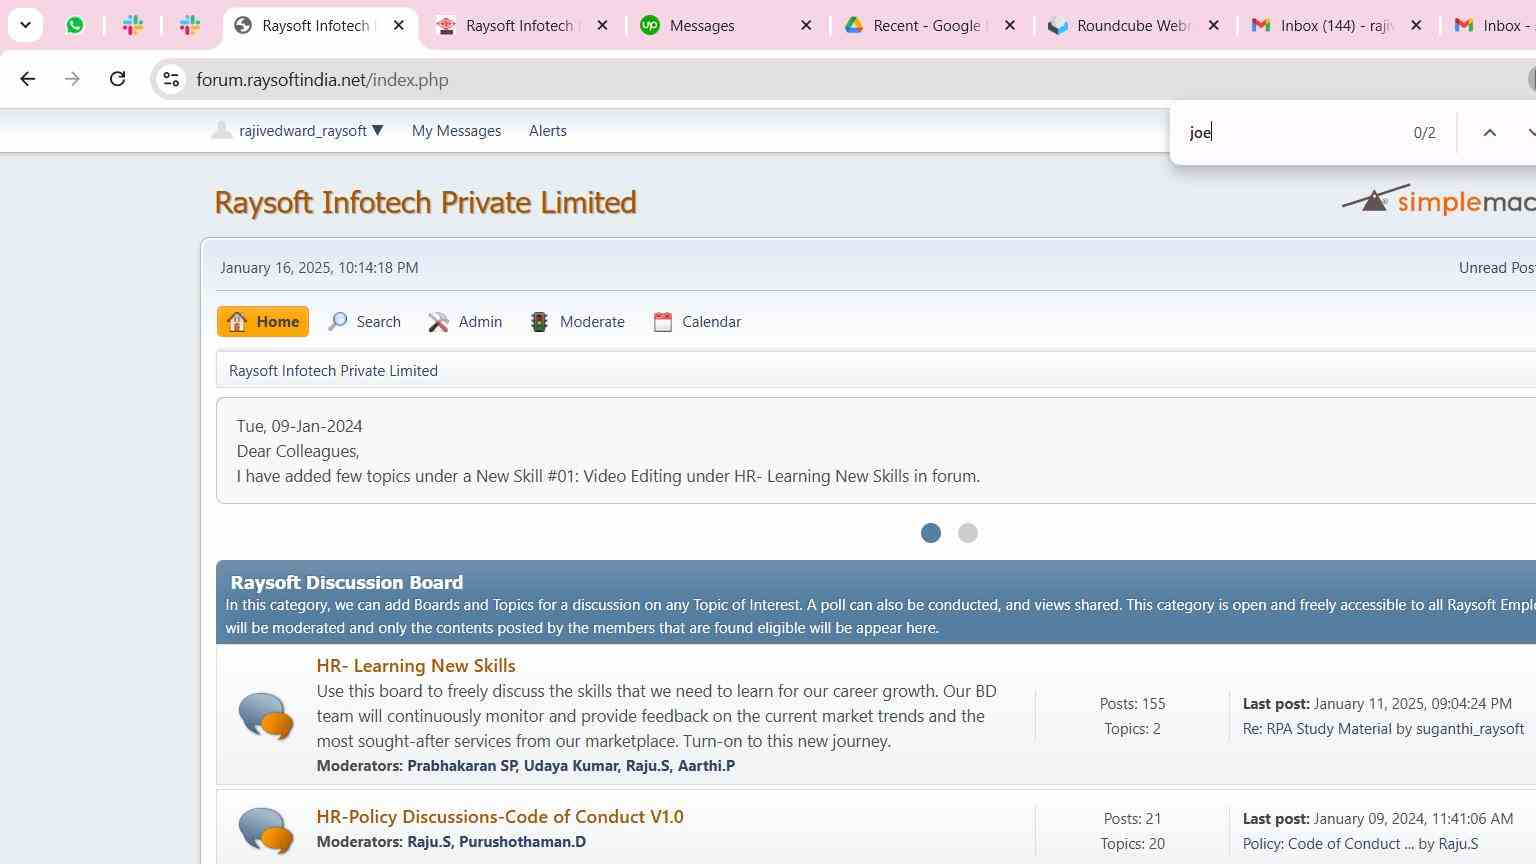
Task: Close the Messages tab
Action: [806, 25]
